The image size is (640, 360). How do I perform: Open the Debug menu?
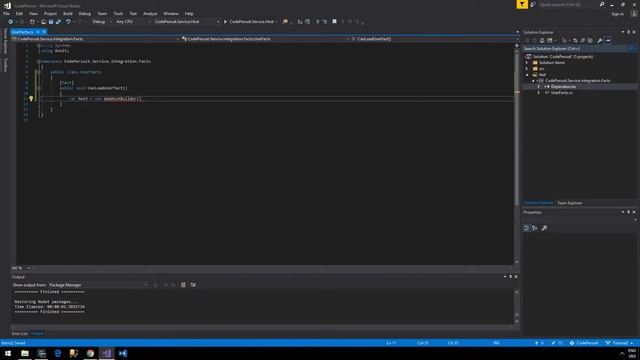(x=84, y=13)
